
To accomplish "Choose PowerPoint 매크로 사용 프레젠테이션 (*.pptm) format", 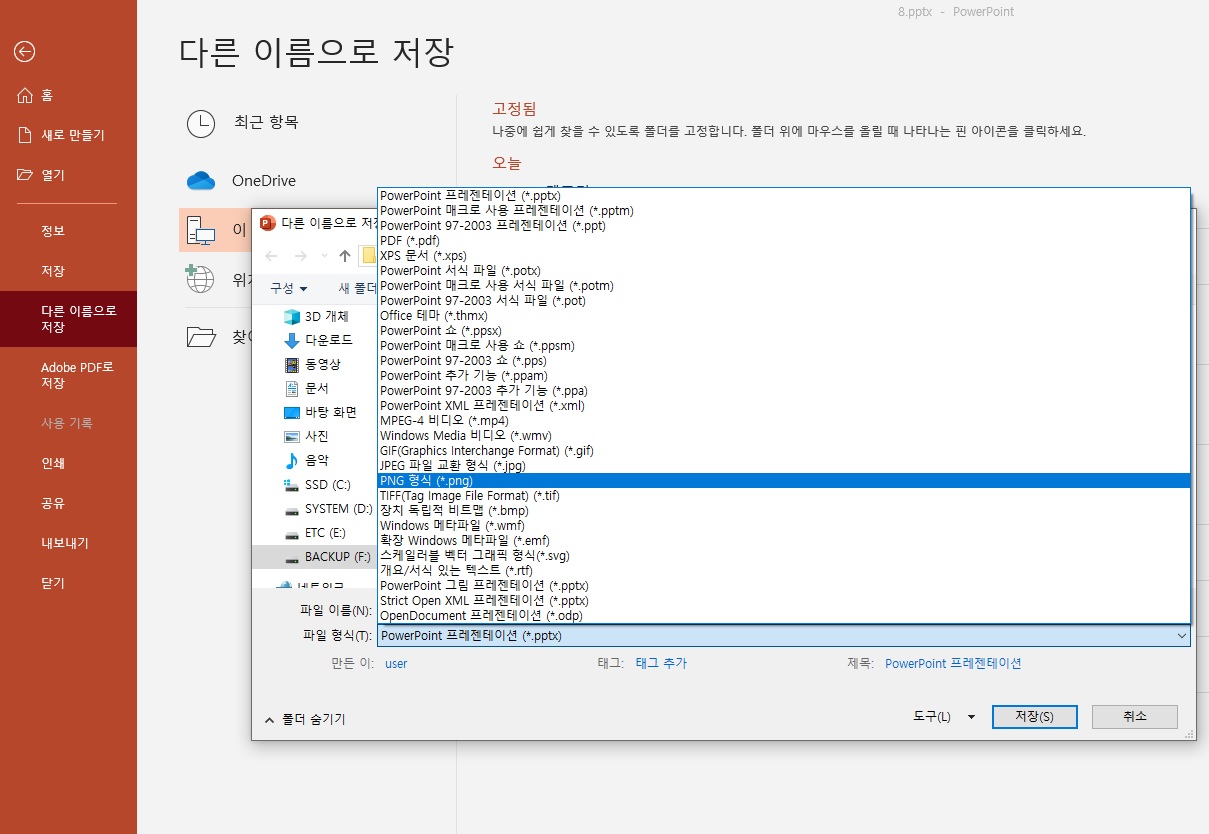I will 783,211.
